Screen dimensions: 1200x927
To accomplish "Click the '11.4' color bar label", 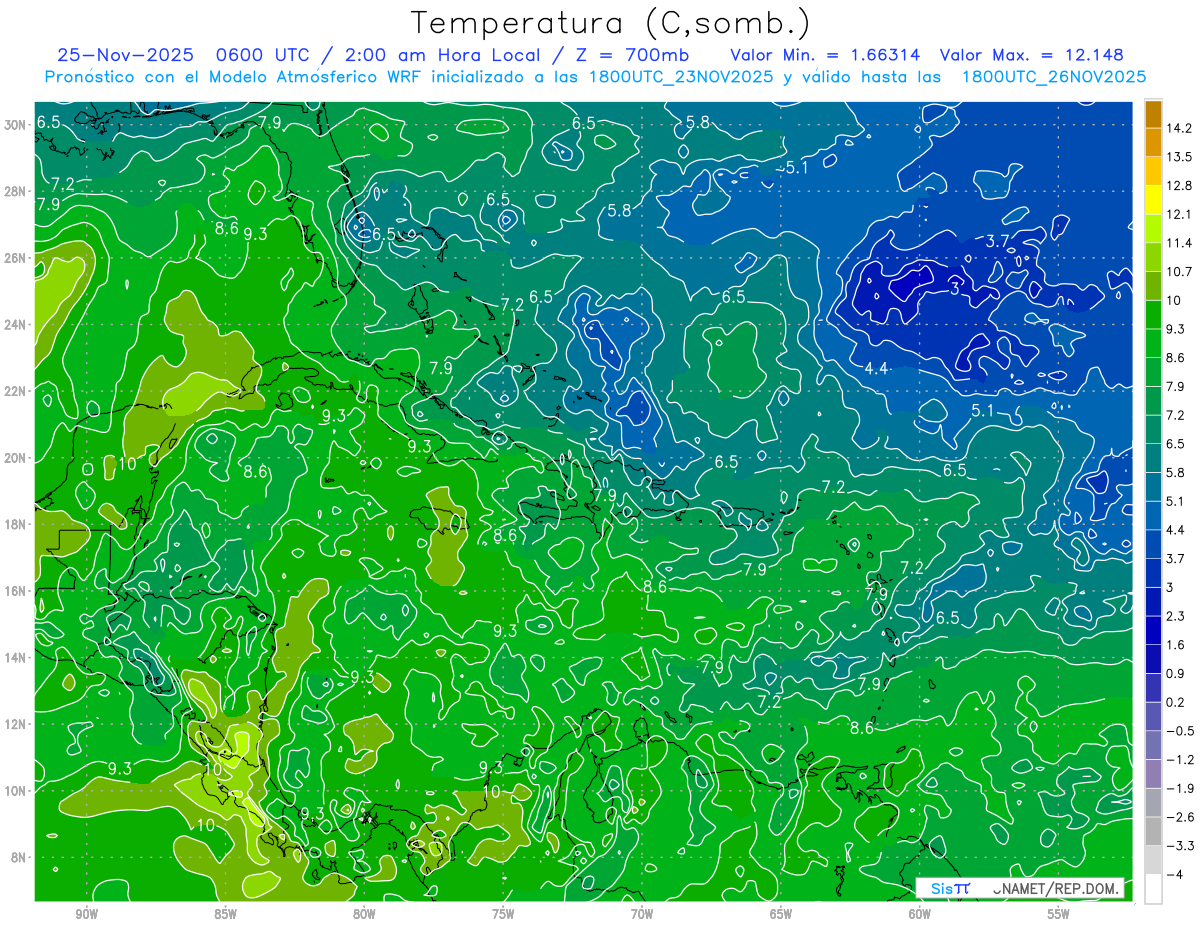I will click(x=1179, y=243).
